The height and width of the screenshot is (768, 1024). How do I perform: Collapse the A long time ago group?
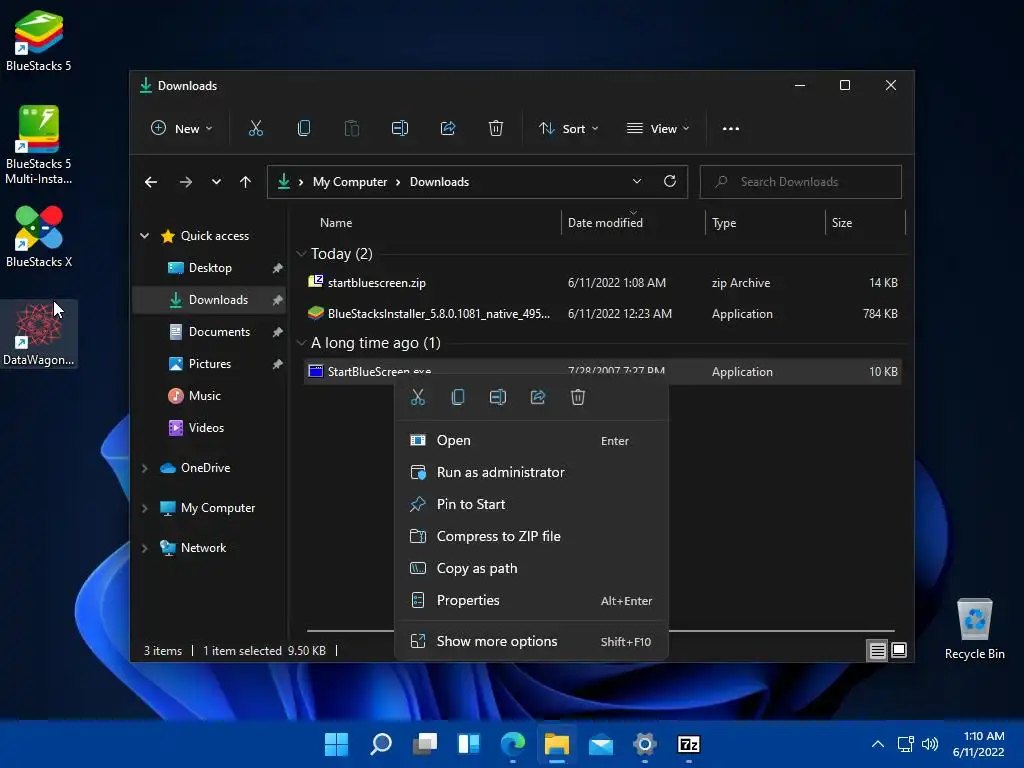pyautogui.click(x=301, y=343)
